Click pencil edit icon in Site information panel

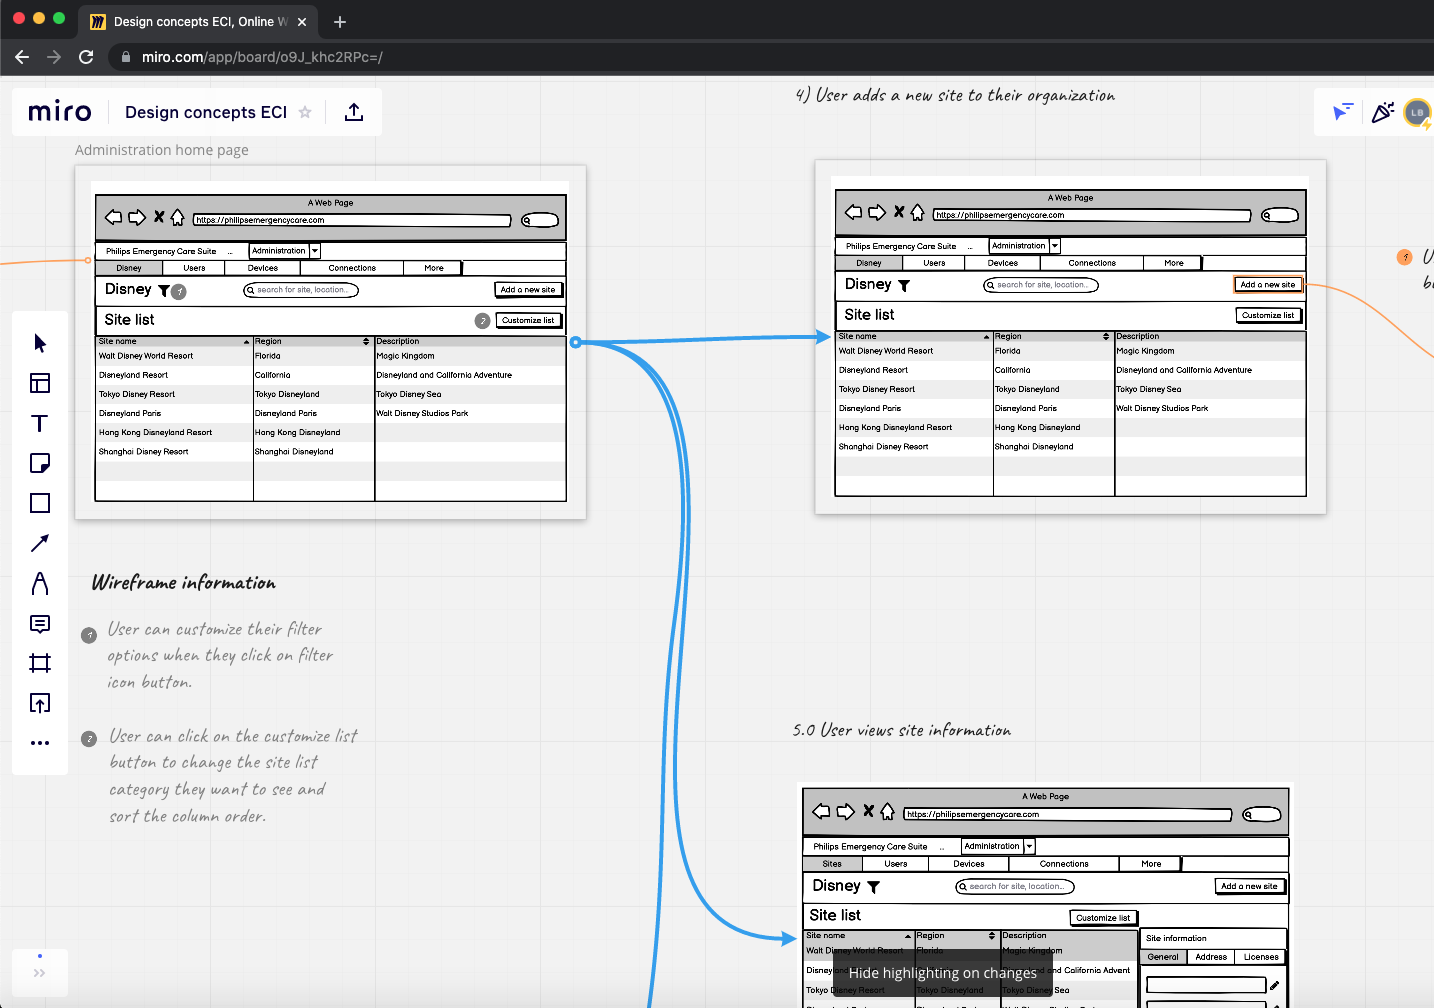(x=1275, y=985)
